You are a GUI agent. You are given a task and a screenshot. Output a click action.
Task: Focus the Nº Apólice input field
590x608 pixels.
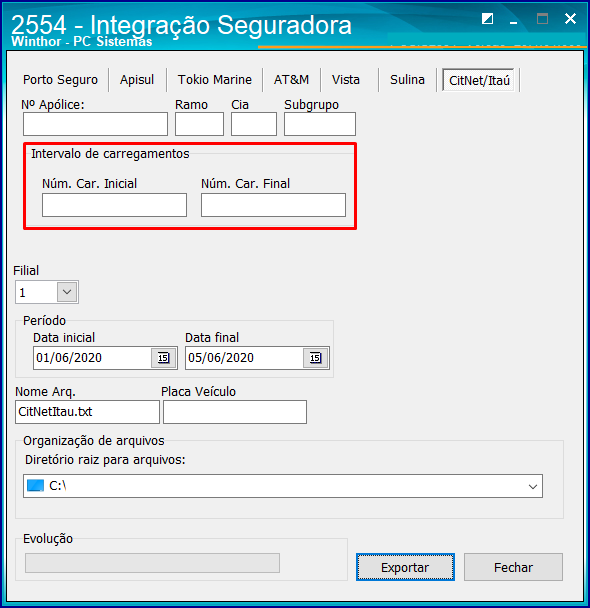tap(95, 124)
